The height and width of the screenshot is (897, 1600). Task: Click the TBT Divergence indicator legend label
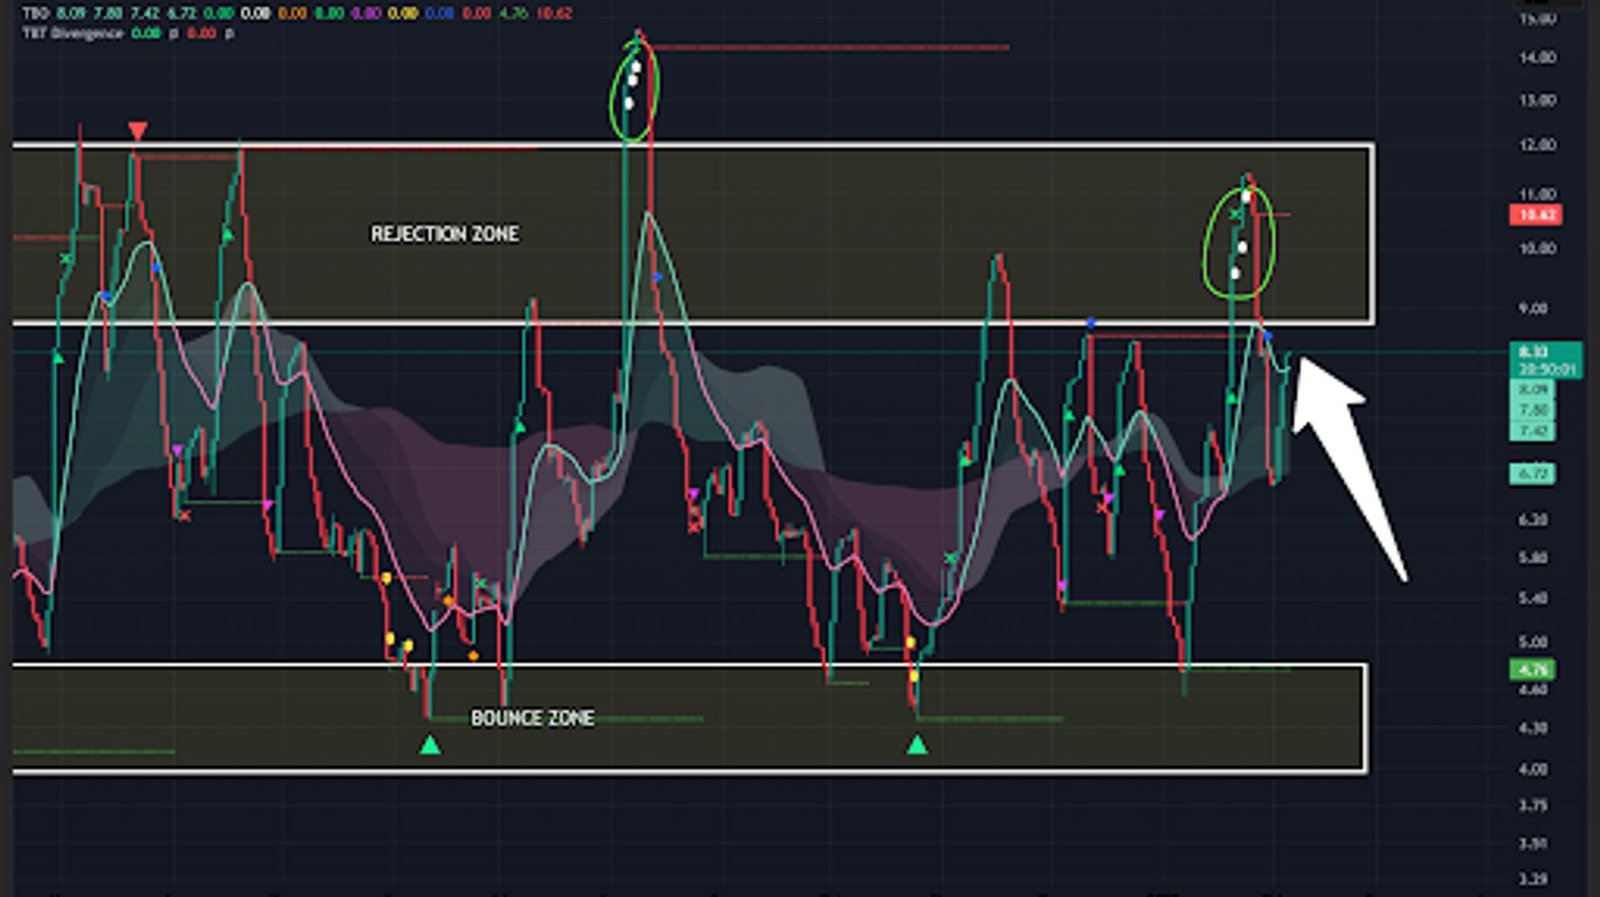[x=73, y=33]
